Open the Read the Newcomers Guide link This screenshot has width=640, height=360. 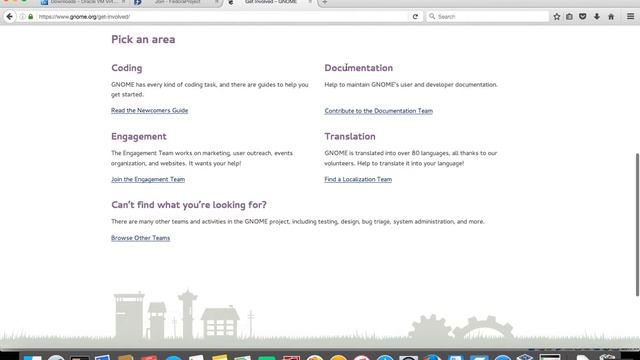[x=149, y=111]
